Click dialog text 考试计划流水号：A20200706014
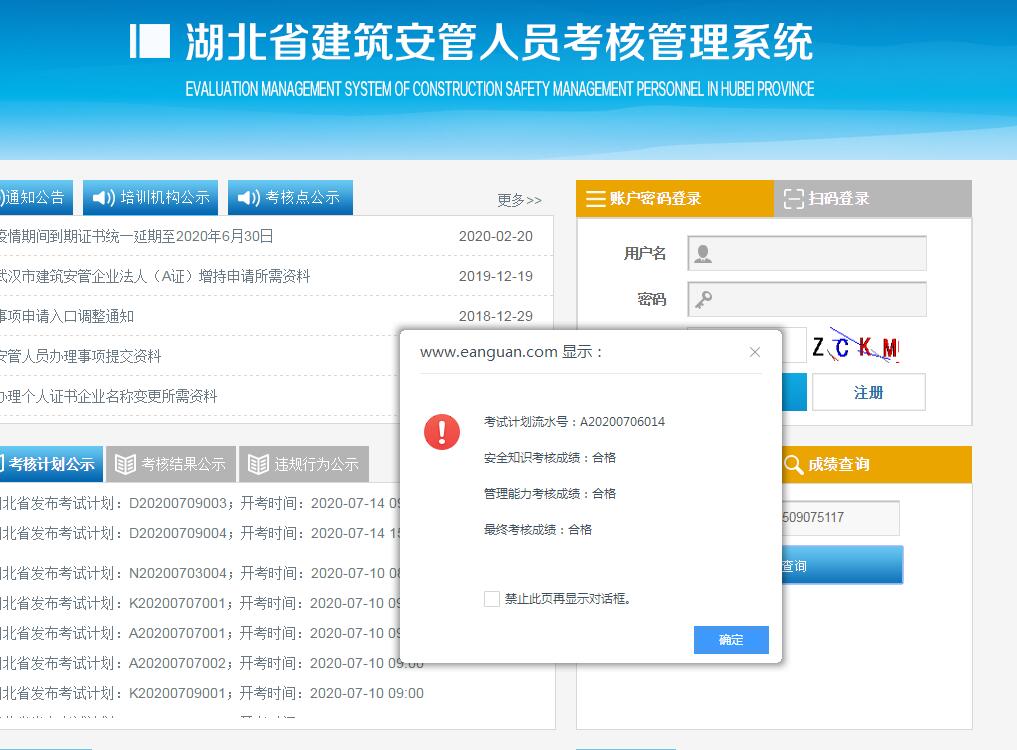 click(574, 422)
